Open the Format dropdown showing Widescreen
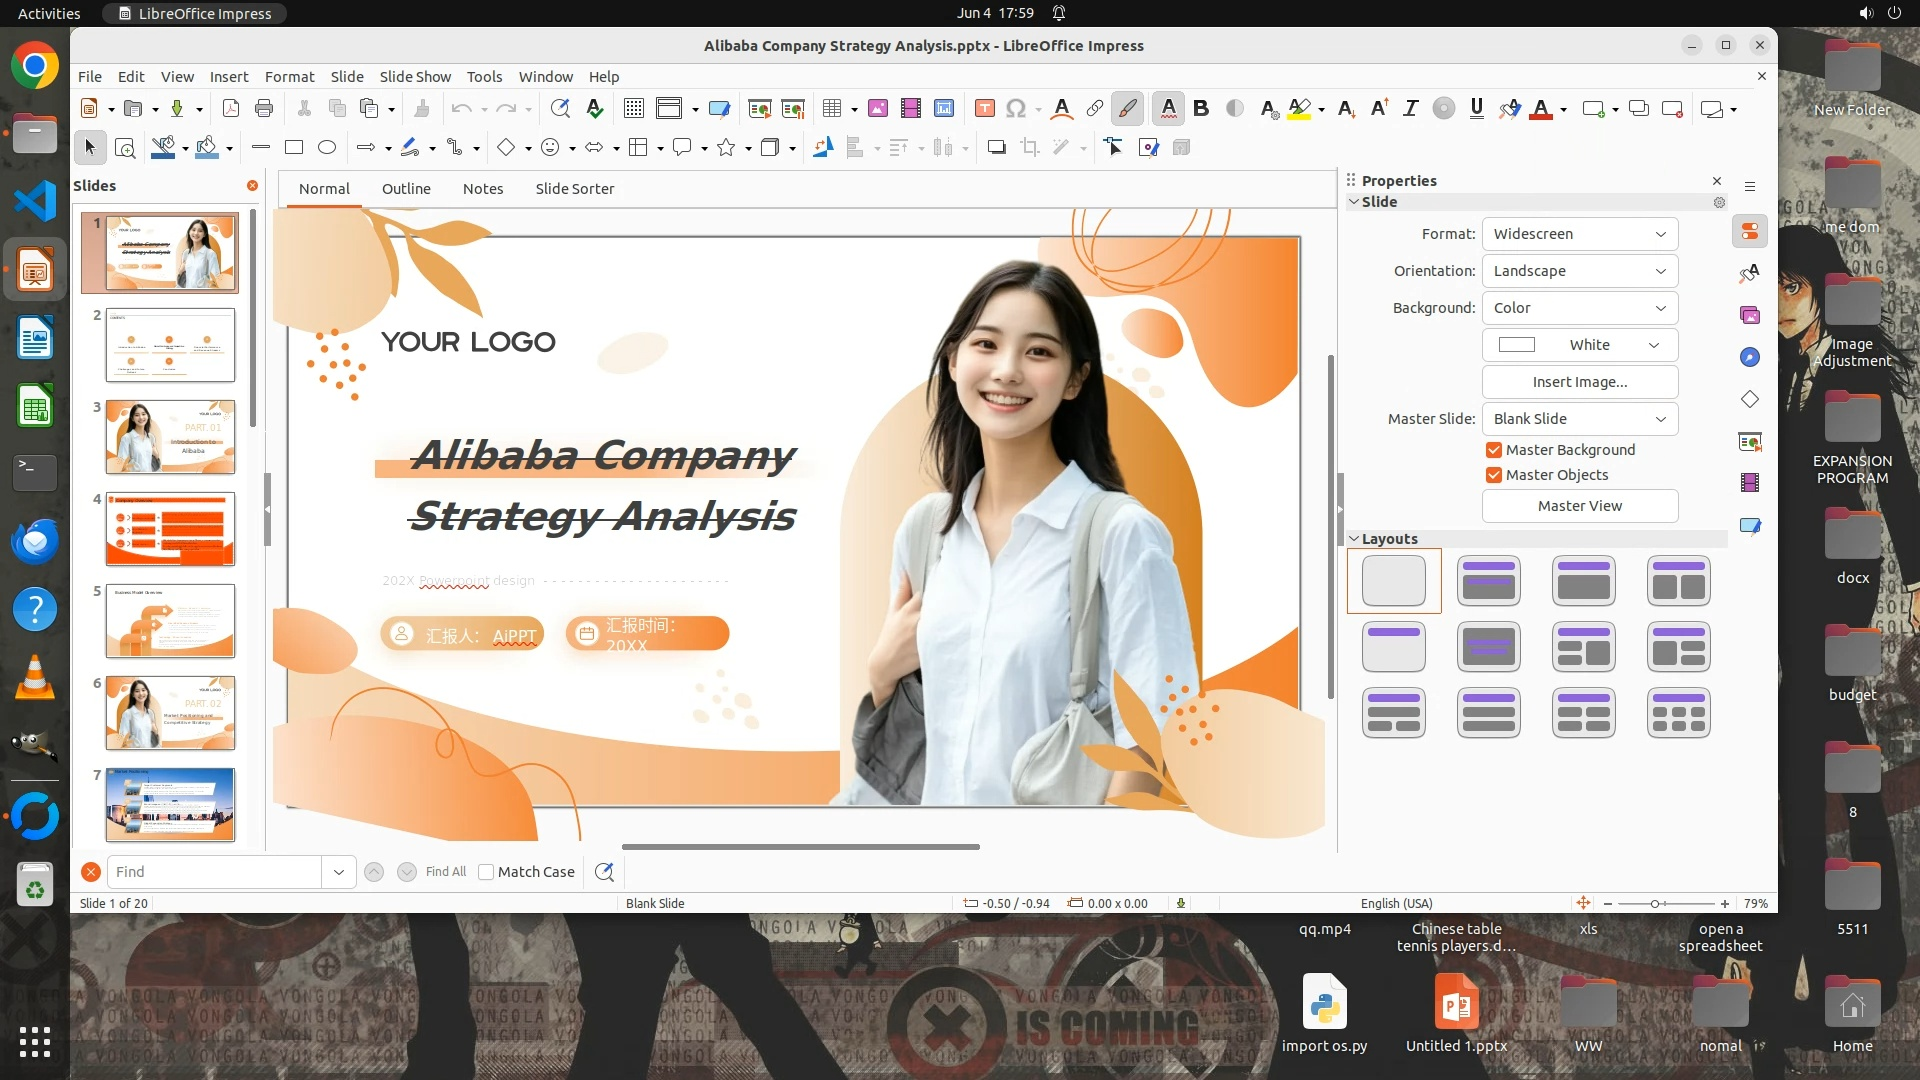1920x1080 pixels. [x=1579, y=234]
